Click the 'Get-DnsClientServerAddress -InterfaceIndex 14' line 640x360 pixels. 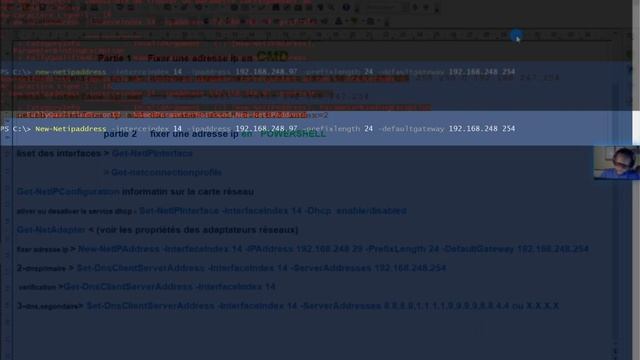coord(169,287)
